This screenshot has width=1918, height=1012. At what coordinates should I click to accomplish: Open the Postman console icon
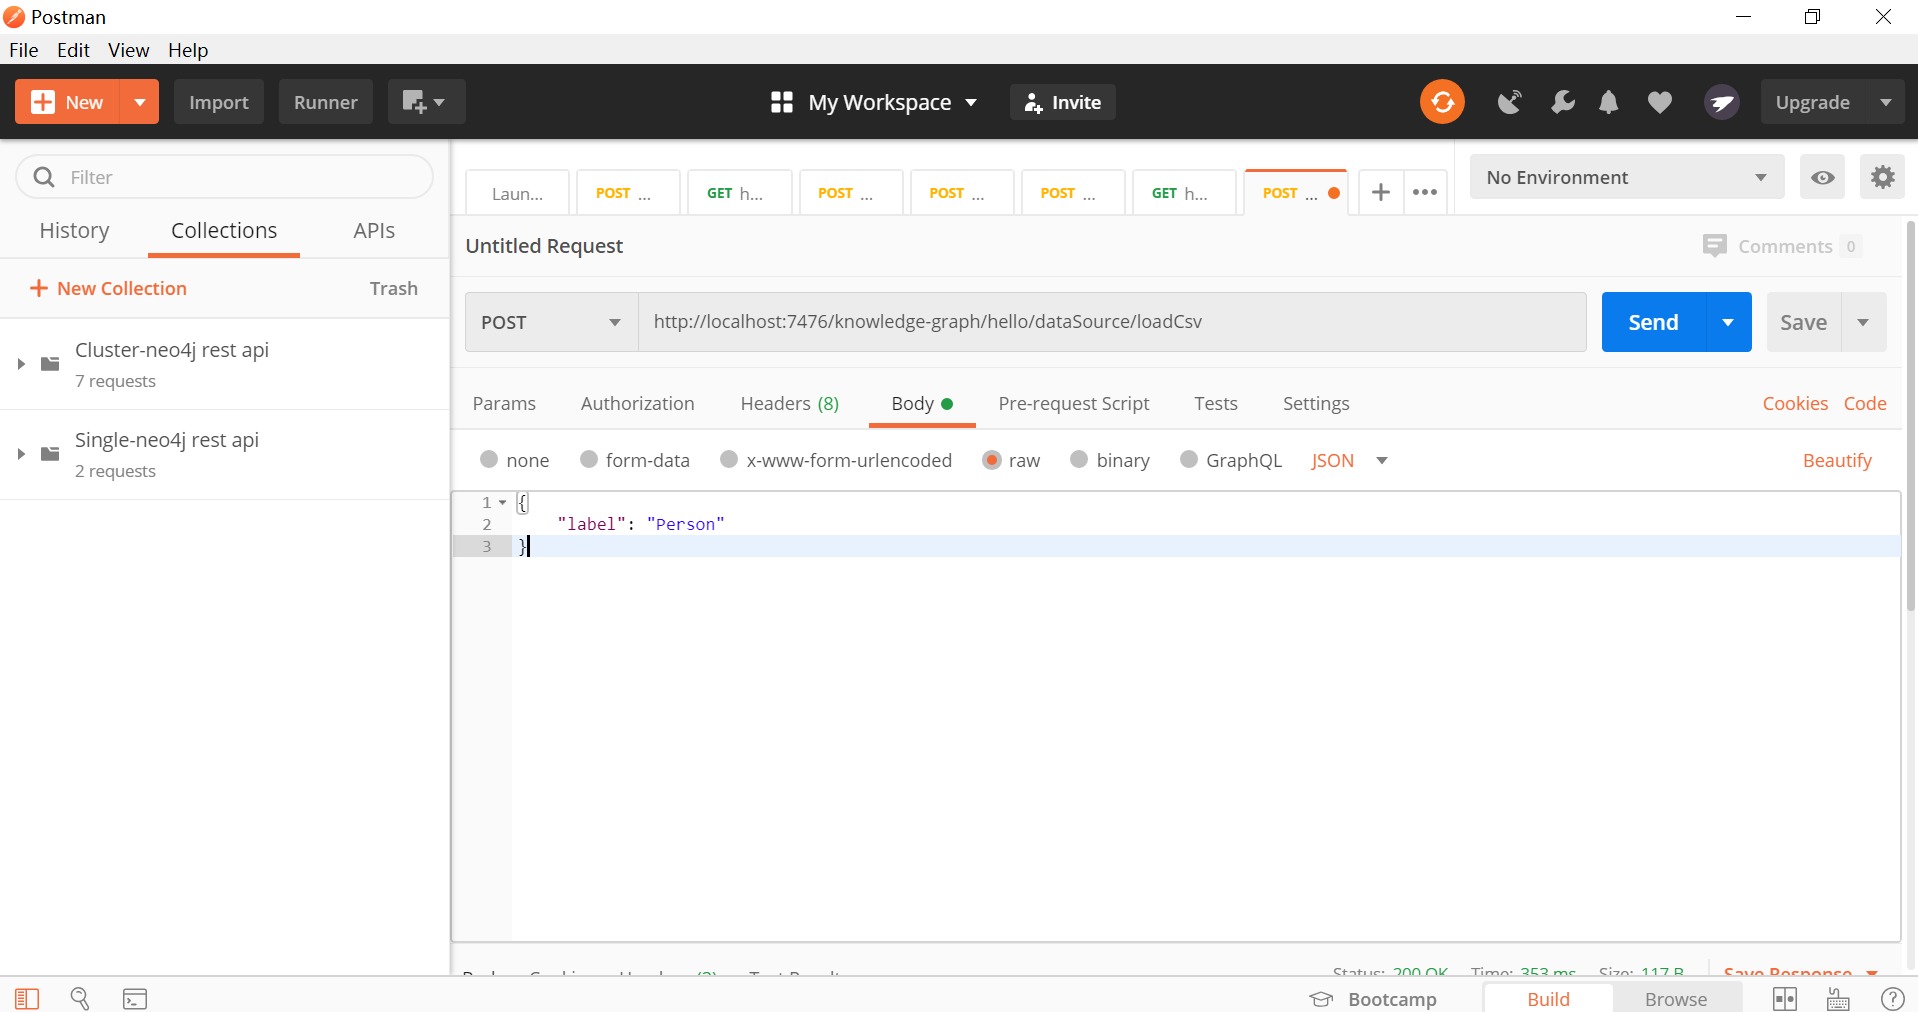click(x=135, y=999)
